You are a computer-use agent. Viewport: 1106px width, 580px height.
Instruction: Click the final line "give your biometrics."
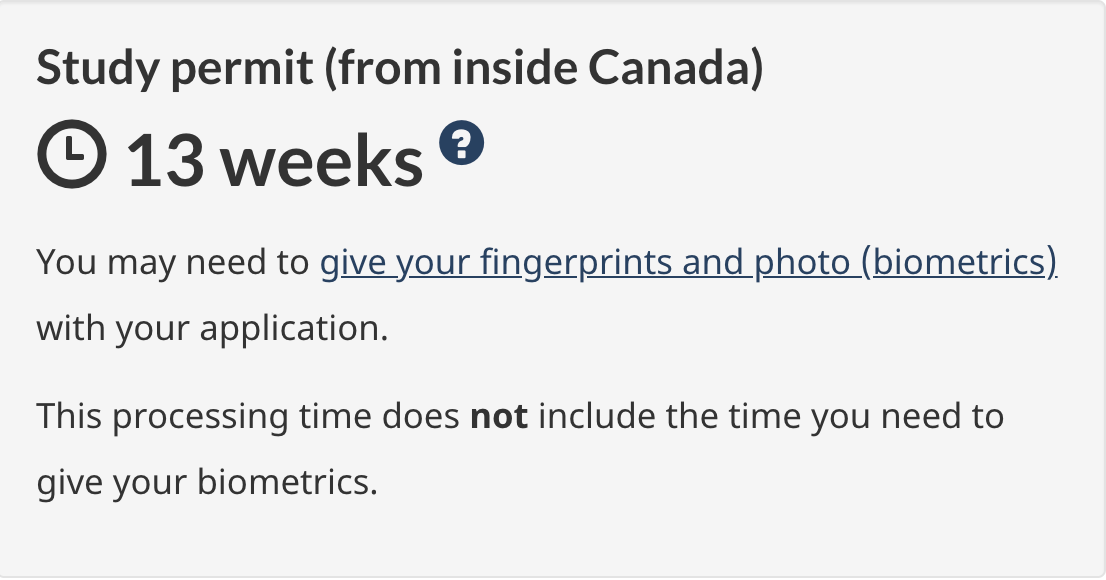(207, 483)
